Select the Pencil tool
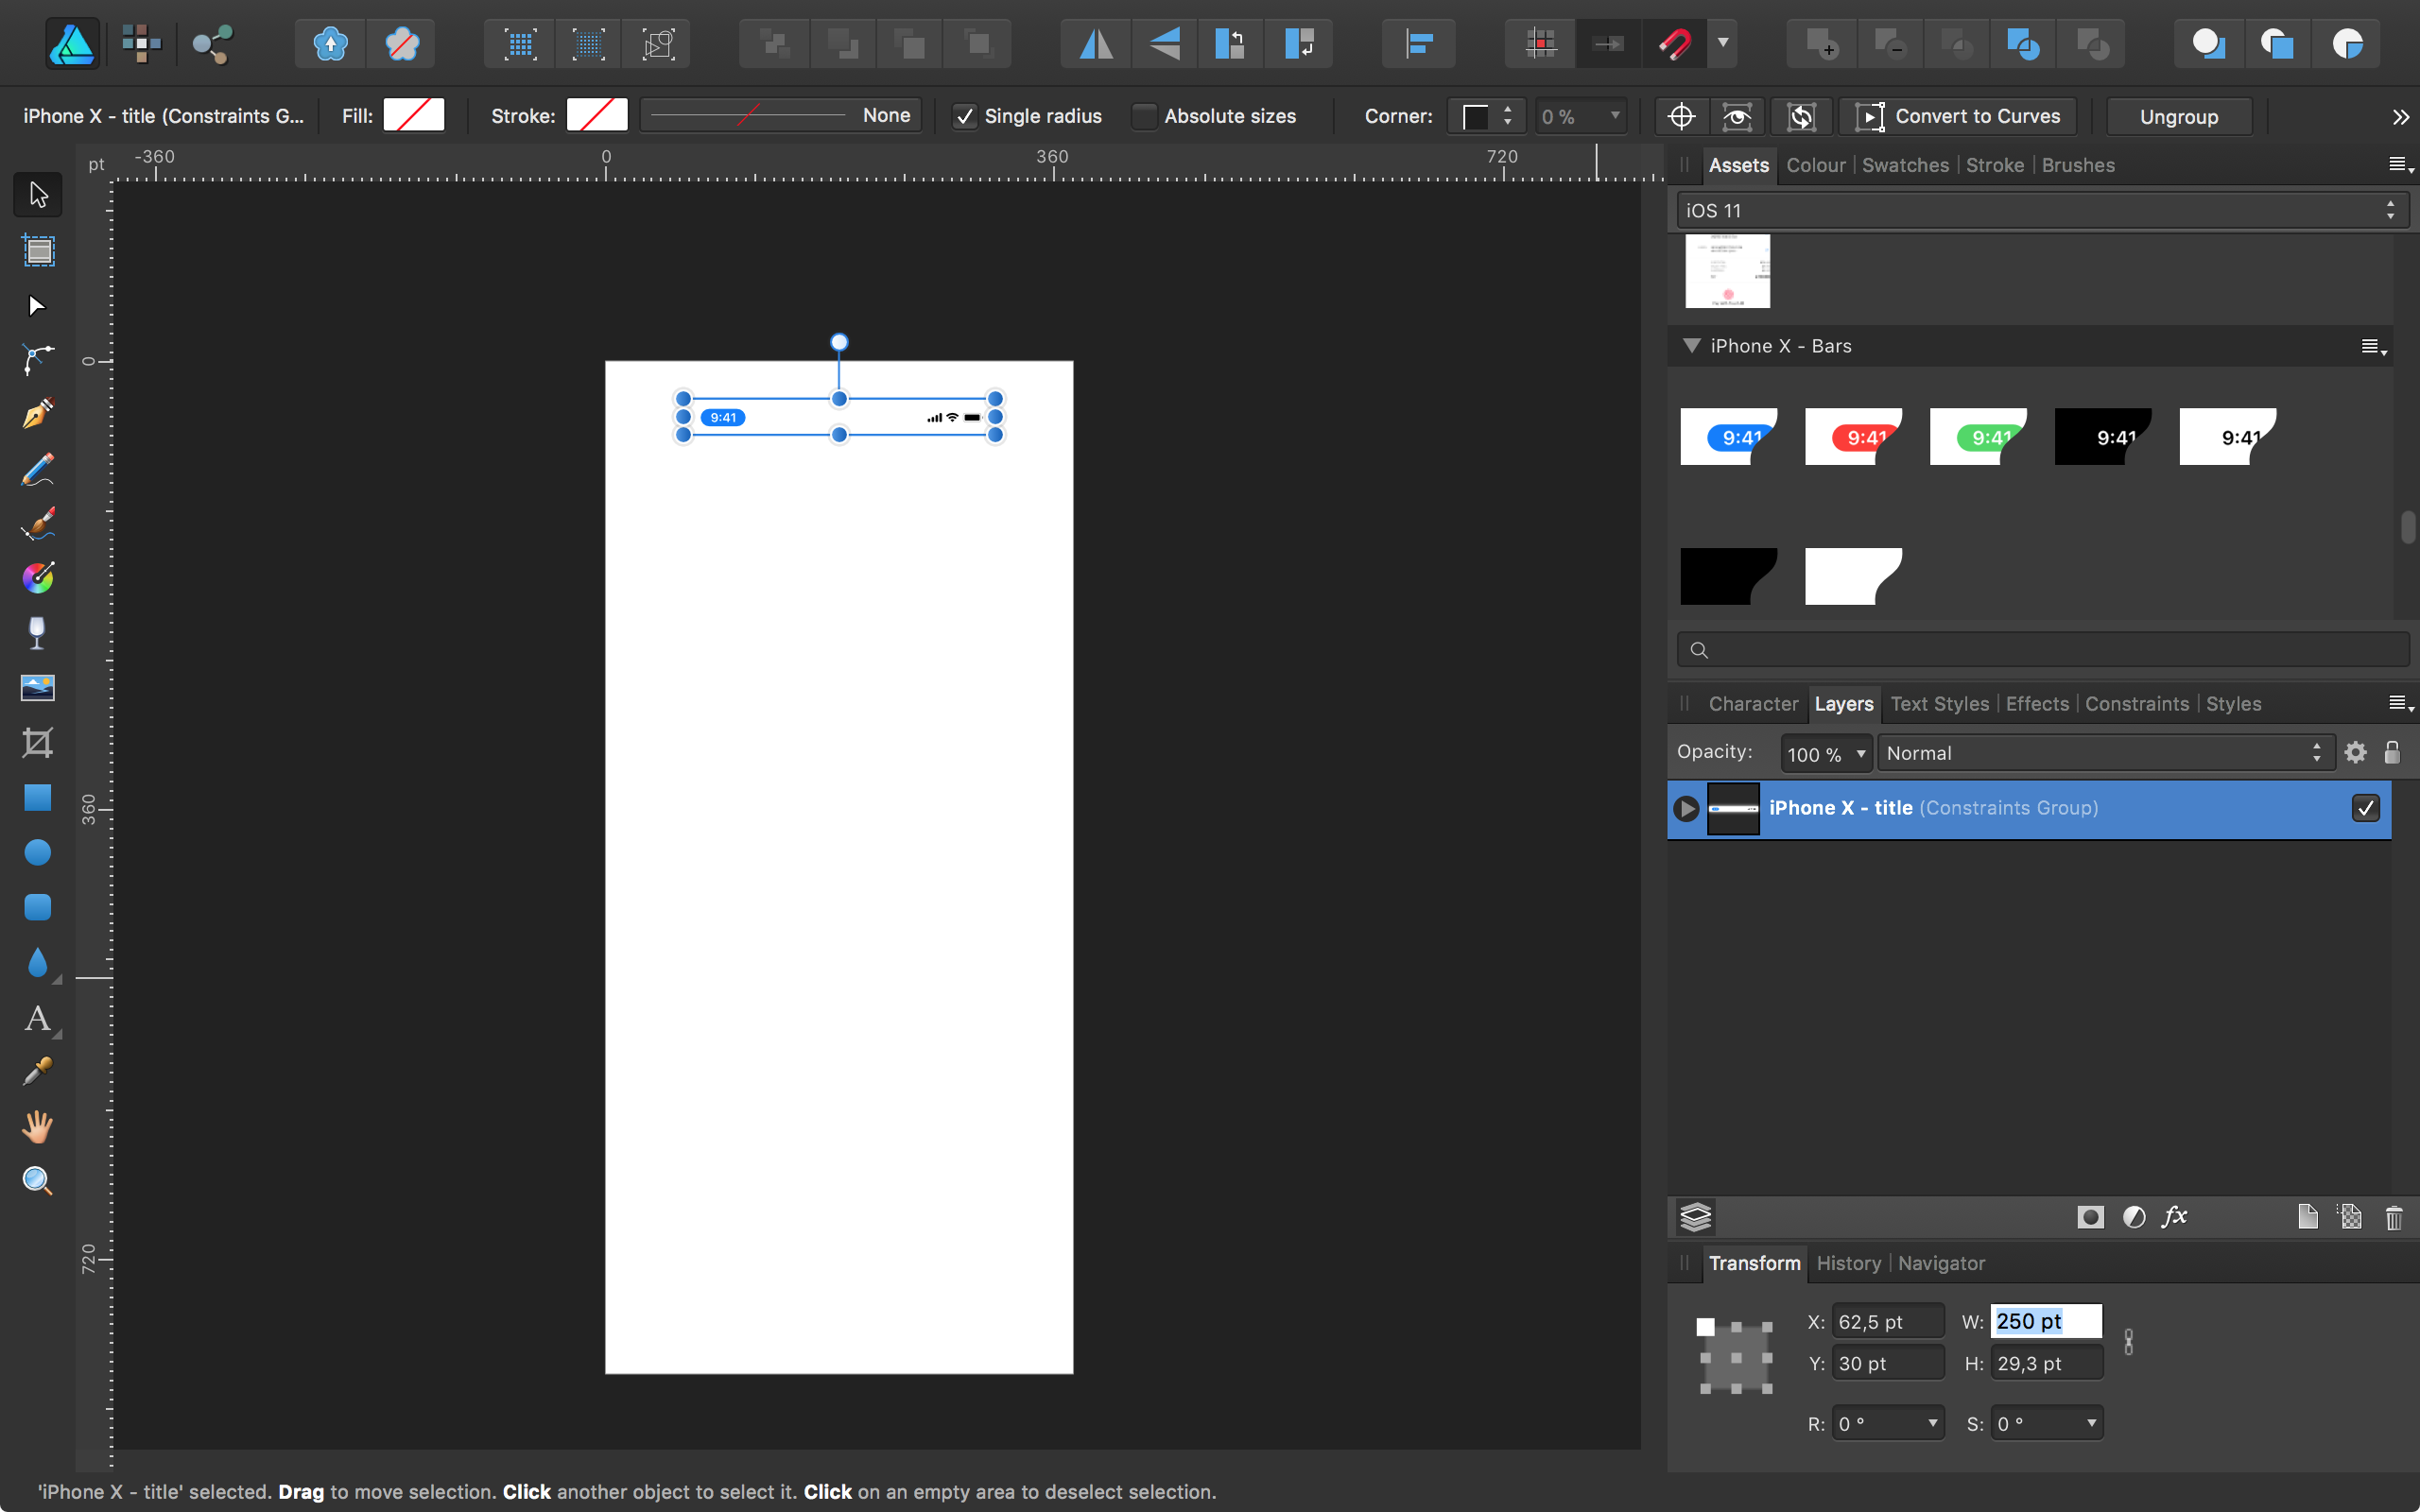The height and width of the screenshot is (1512, 2420). pyautogui.click(x=38, y=469)
